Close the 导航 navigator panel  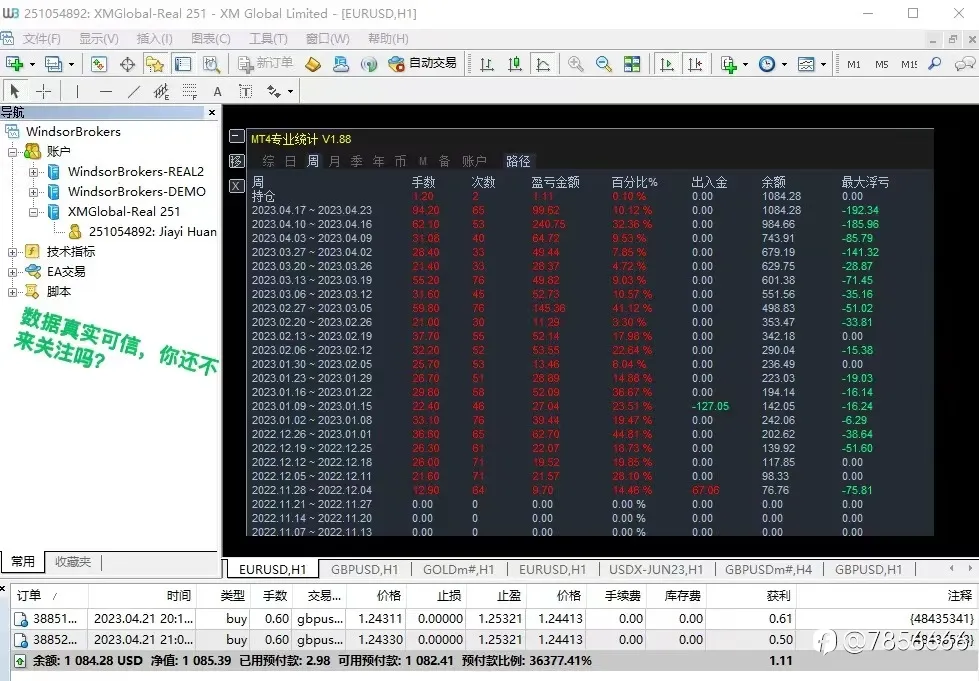(x=212, y=112)
